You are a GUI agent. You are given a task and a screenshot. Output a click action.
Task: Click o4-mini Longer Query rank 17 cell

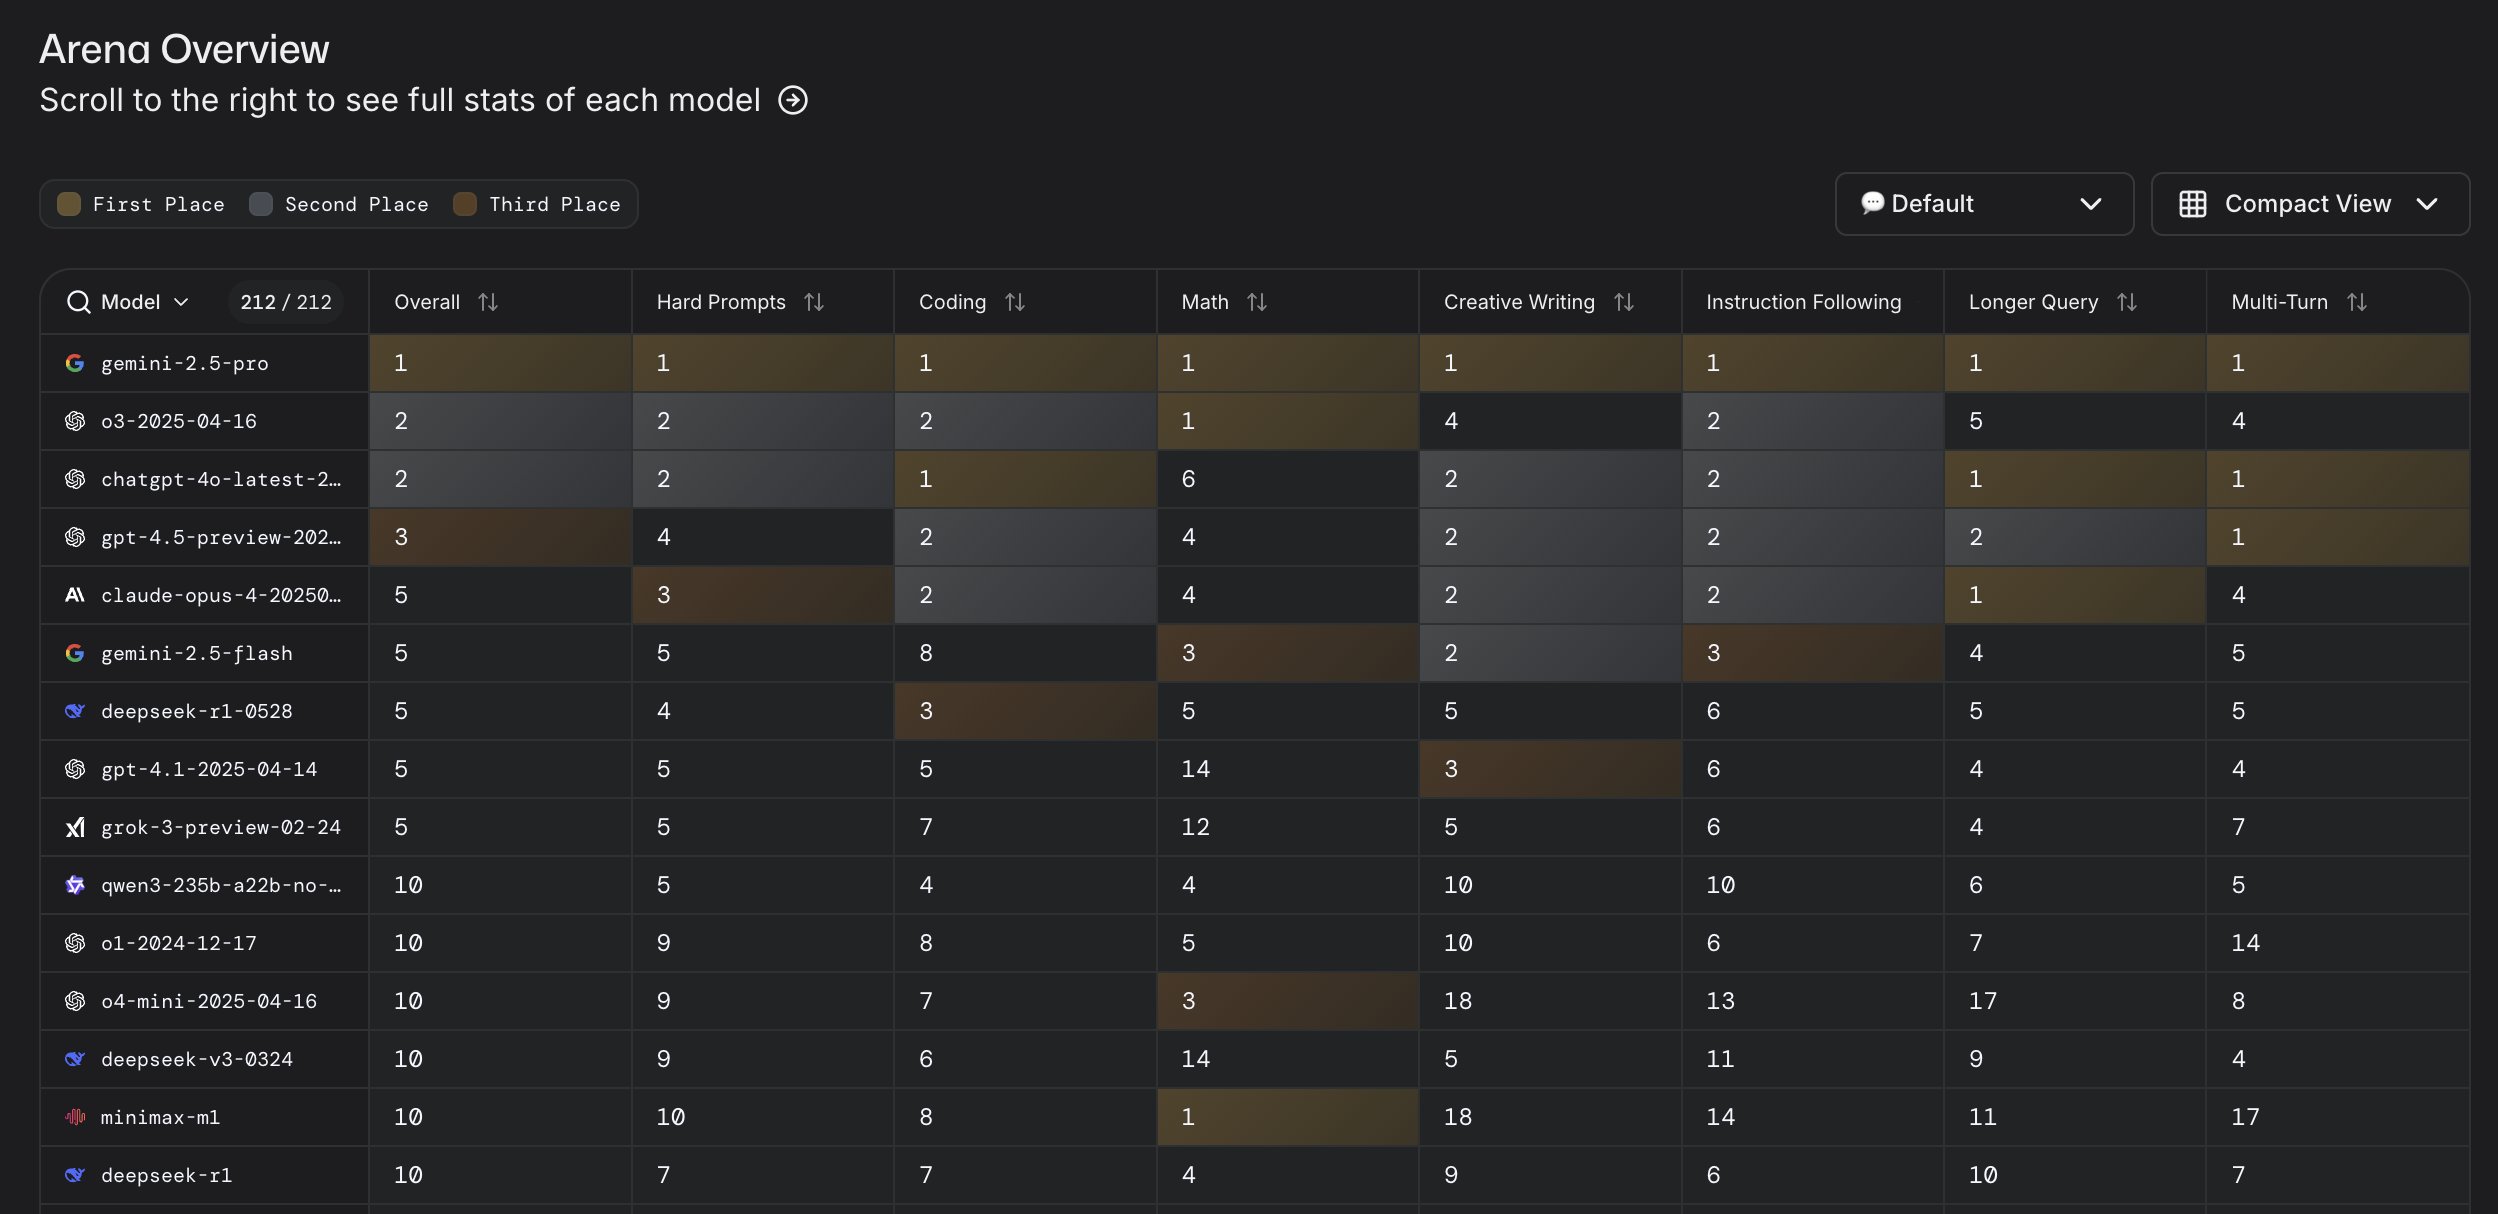click(2075, 1001)
